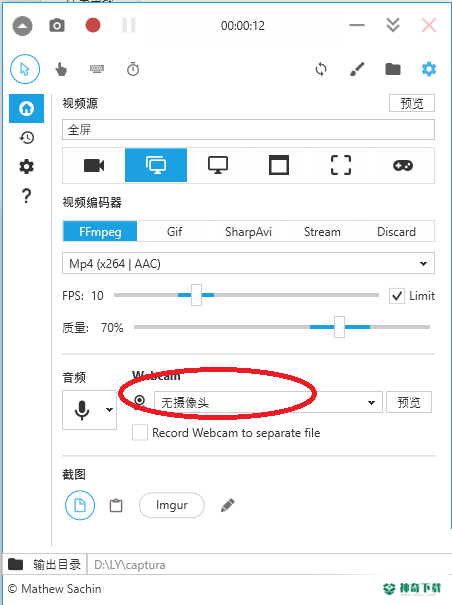This screenshot has width=452, height=605.
Task: Enable Record Webcam to separate file
Action: pyautogui.click(x=140, y=433)
